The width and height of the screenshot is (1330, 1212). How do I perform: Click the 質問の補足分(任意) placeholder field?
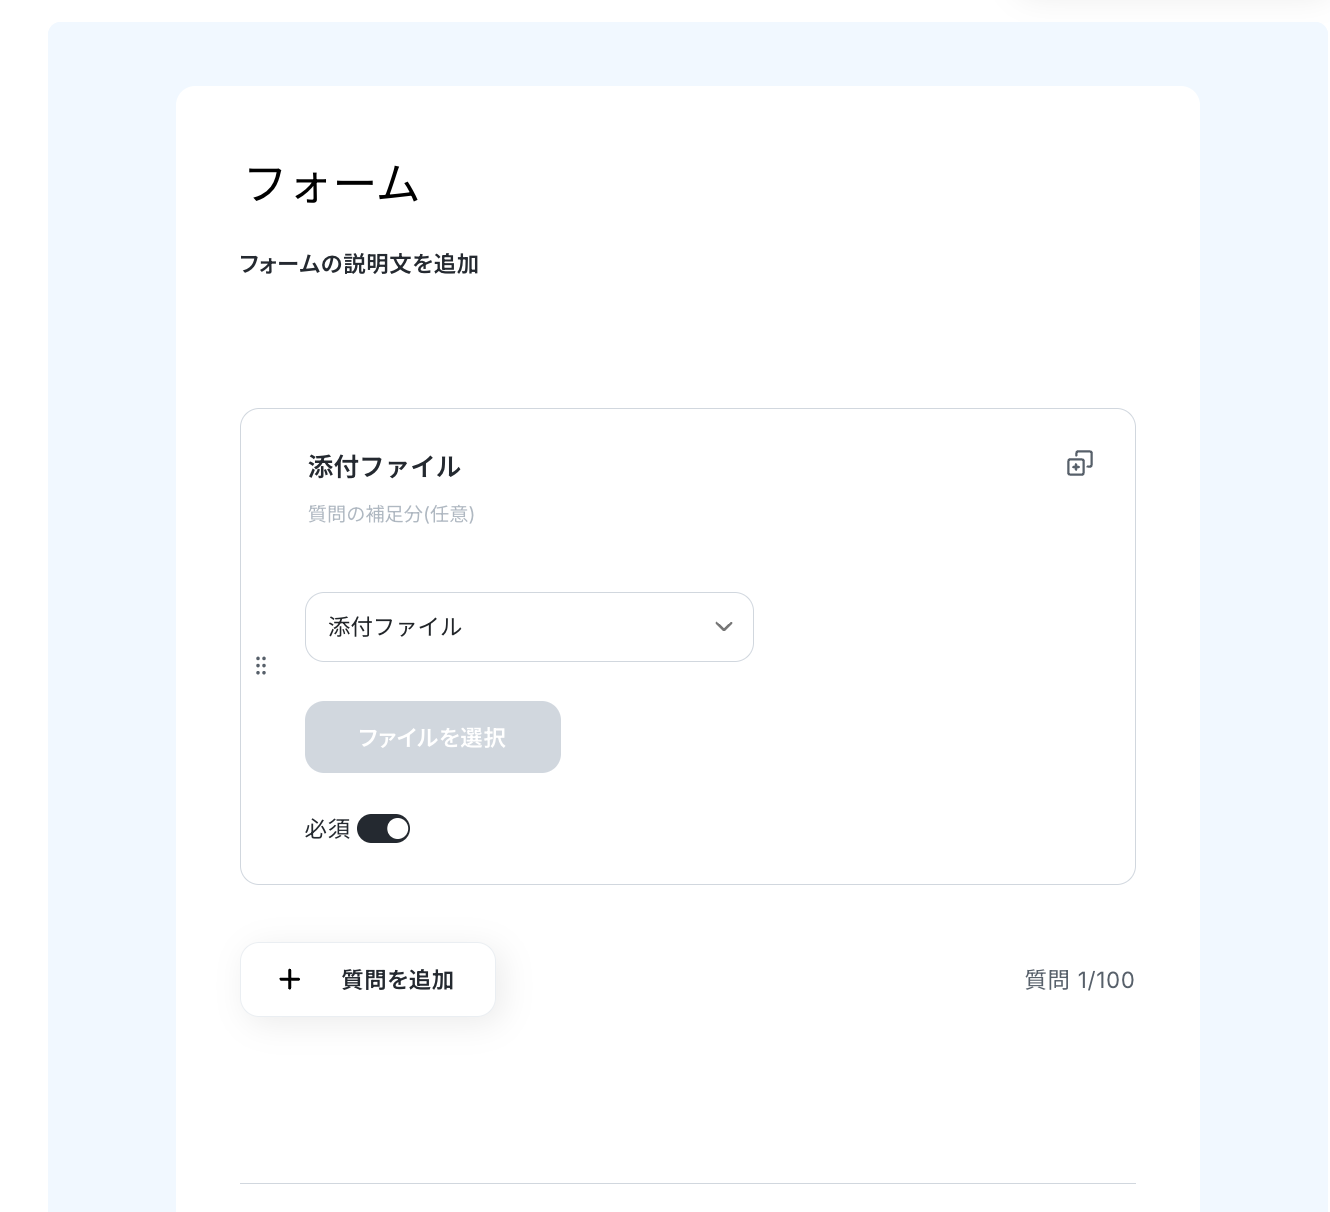click(x=391, y=514)
